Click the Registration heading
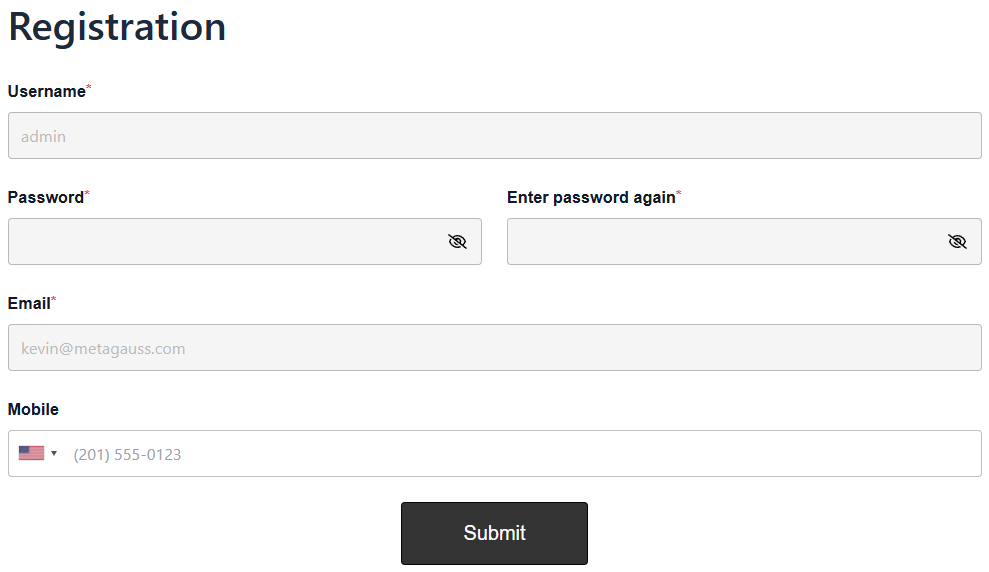This screenshot has width=989, height=572. pos(117,27)
